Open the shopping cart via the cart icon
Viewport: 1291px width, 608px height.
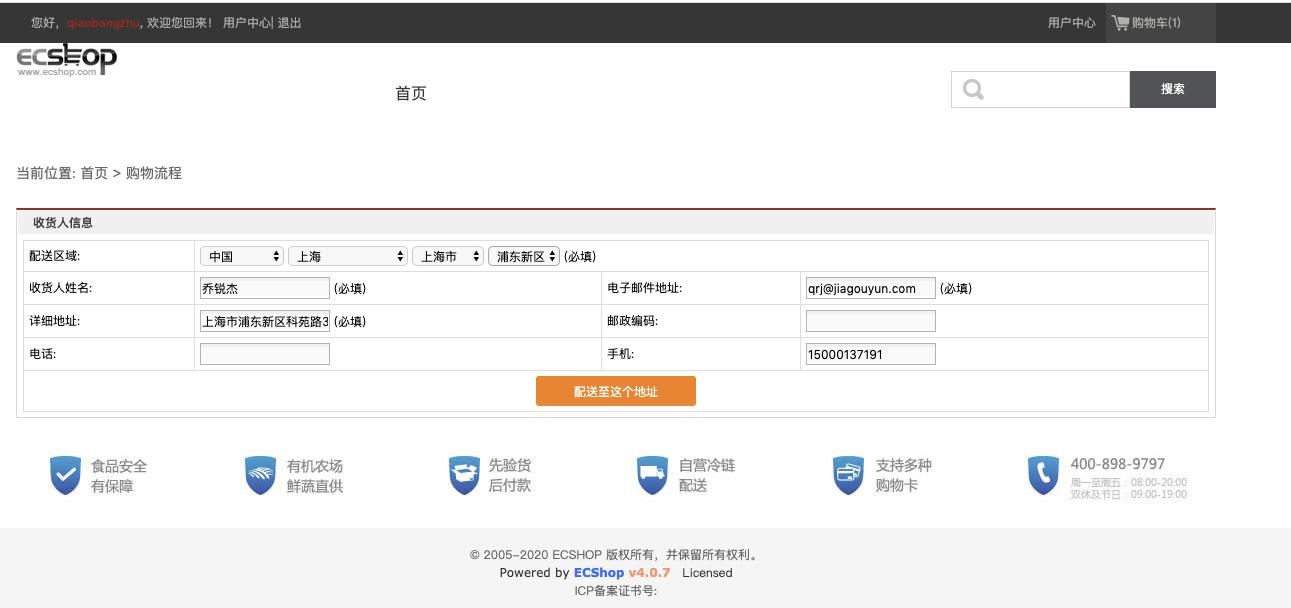(x=1120, y=22)
